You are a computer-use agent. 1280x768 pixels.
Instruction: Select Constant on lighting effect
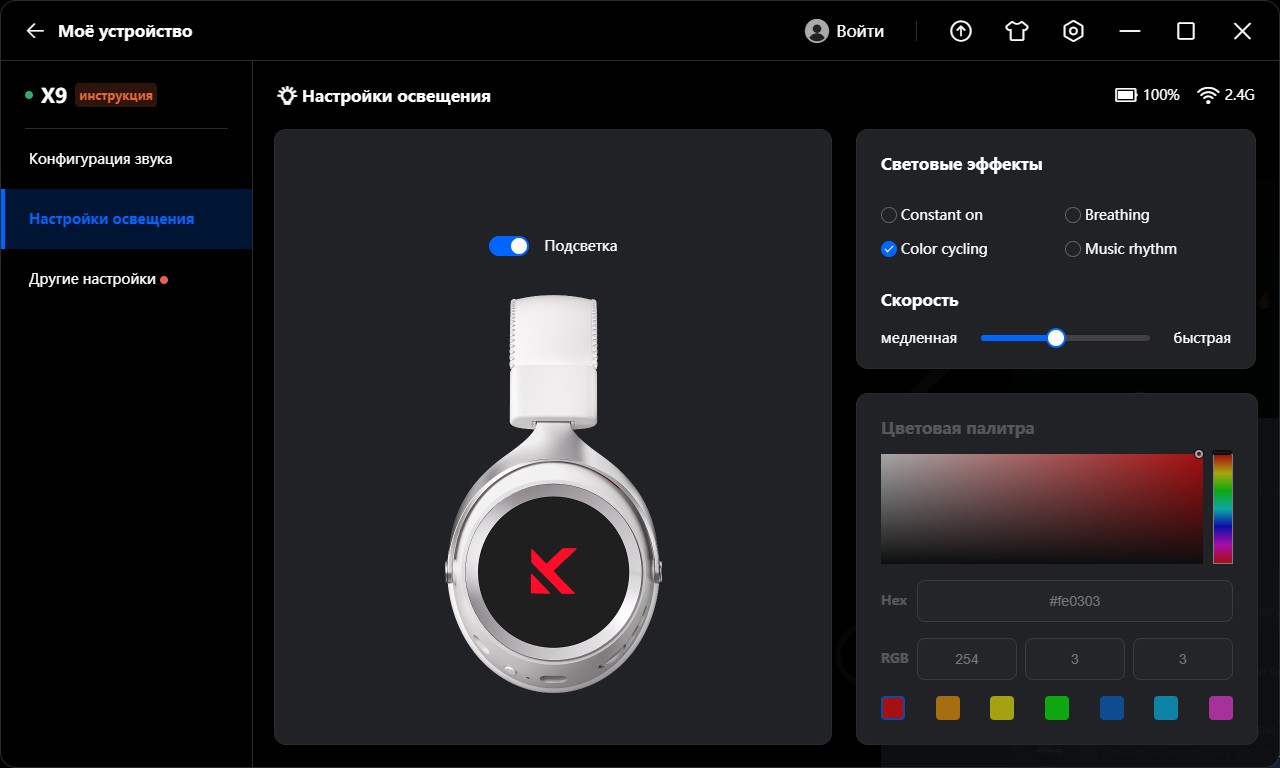pyautogui.click(x=932, y=215)
